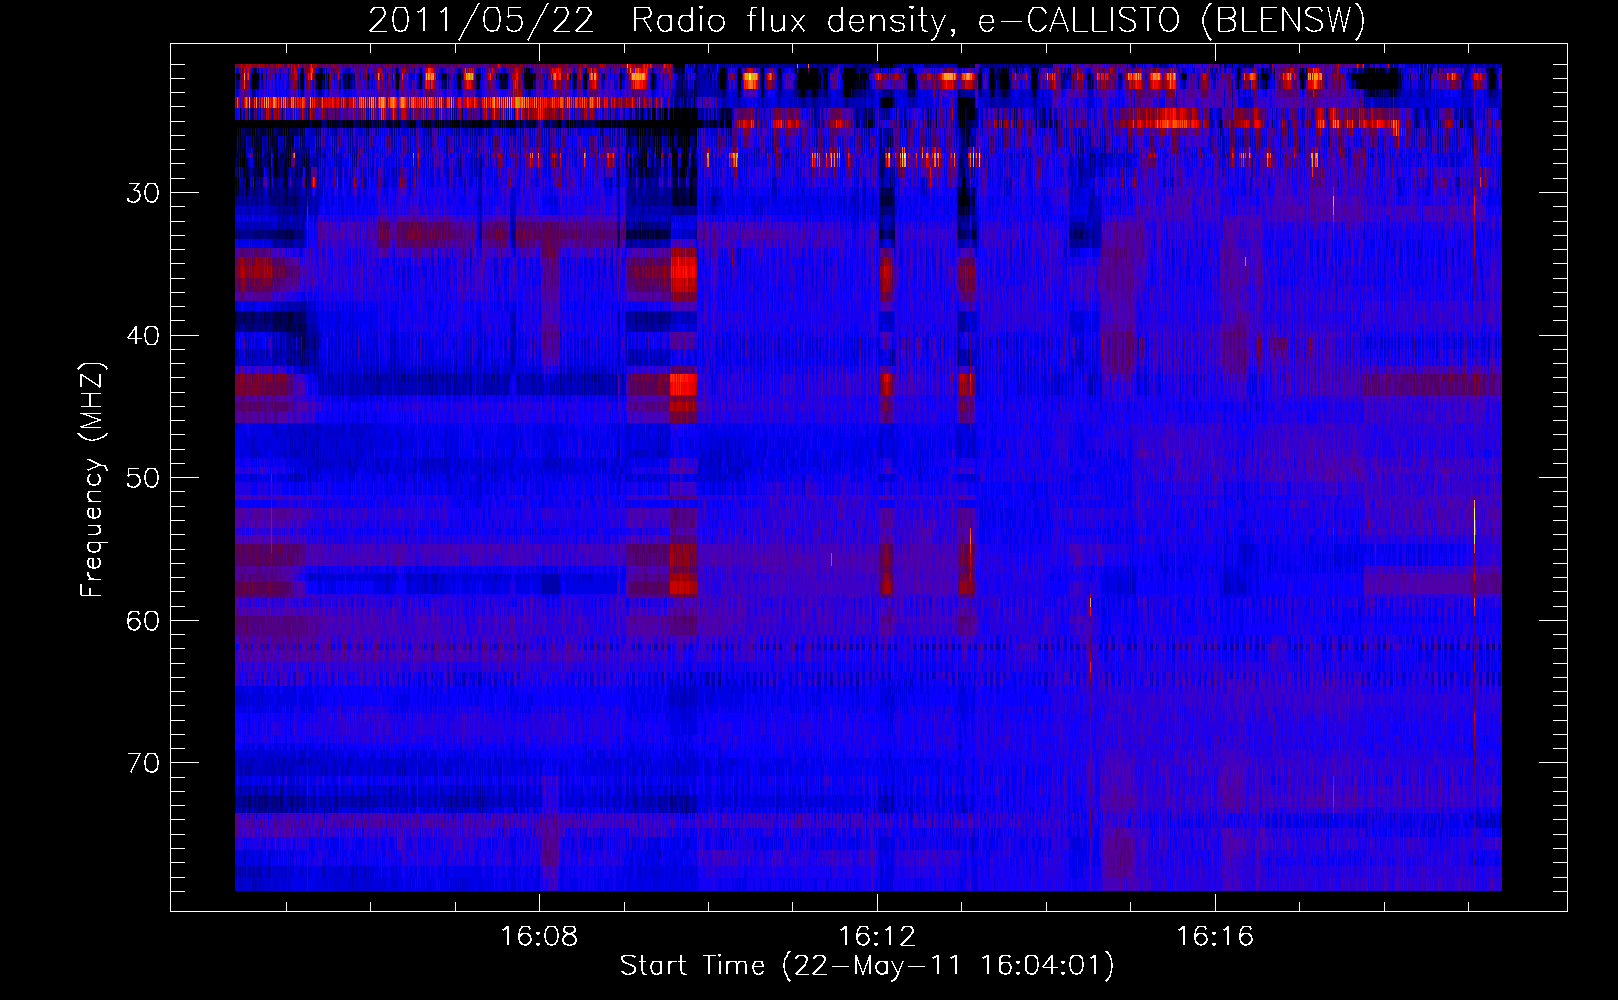Click the 'e-CALLISTO (BLENSW)' text in the title
This screenshot has width=1618, height=1000.
point(1171,22)
